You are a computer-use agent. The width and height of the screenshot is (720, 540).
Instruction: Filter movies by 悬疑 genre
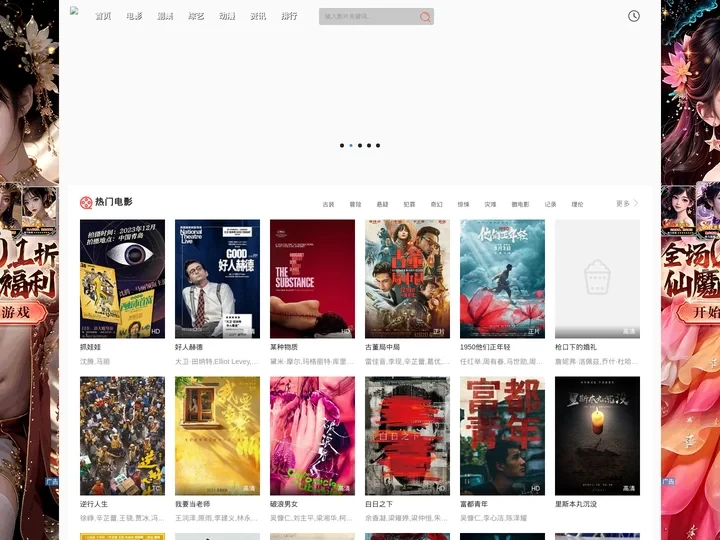coord(382,204)
